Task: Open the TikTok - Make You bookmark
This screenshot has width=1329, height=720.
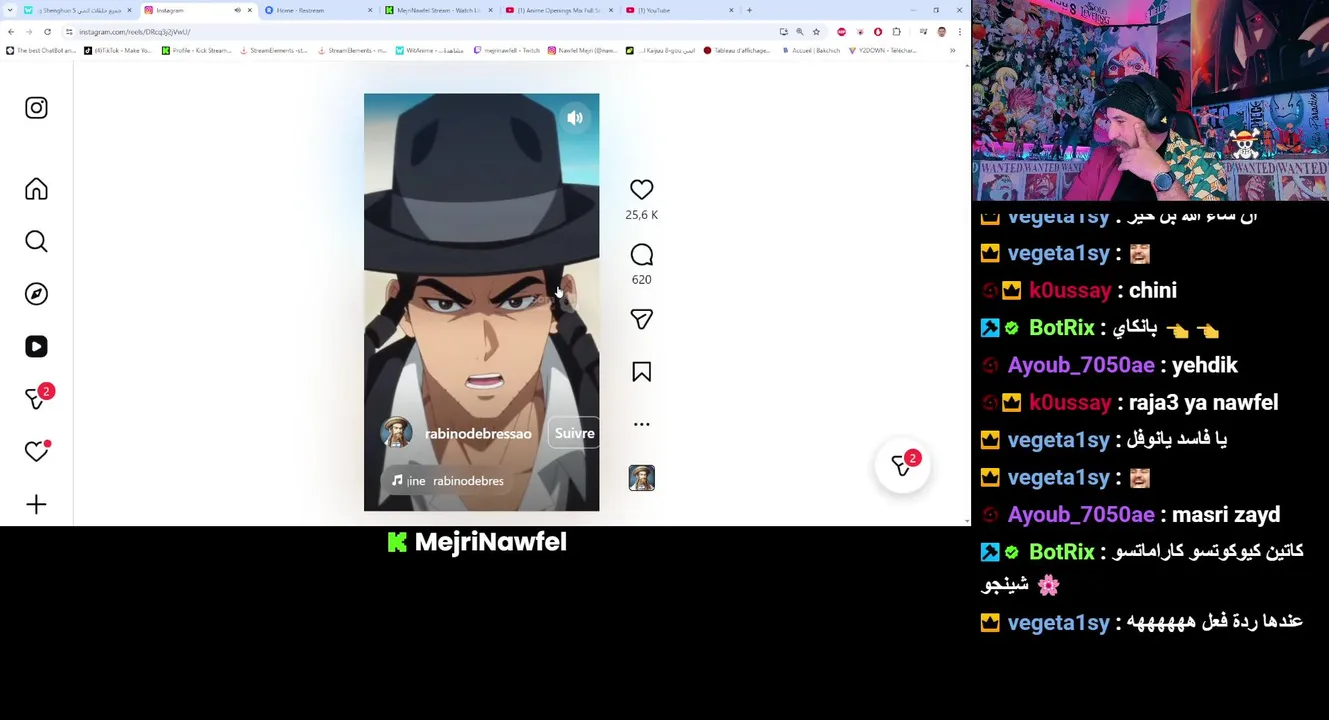Action: (x=117, y=50)
